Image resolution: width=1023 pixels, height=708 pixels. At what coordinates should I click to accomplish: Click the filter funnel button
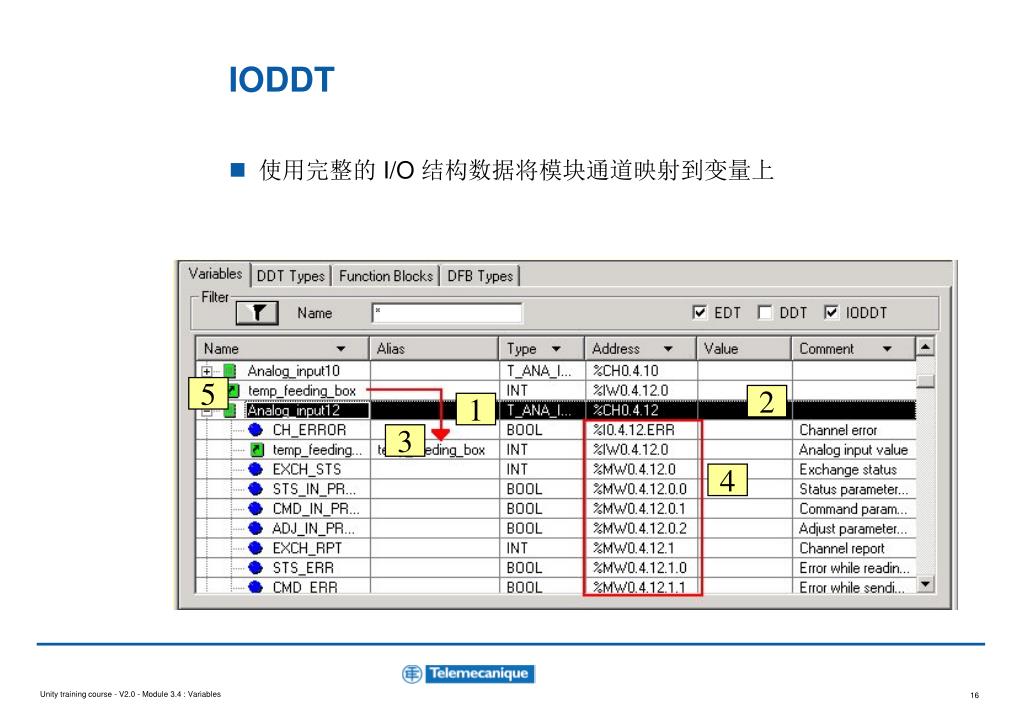tap(257, 313)
